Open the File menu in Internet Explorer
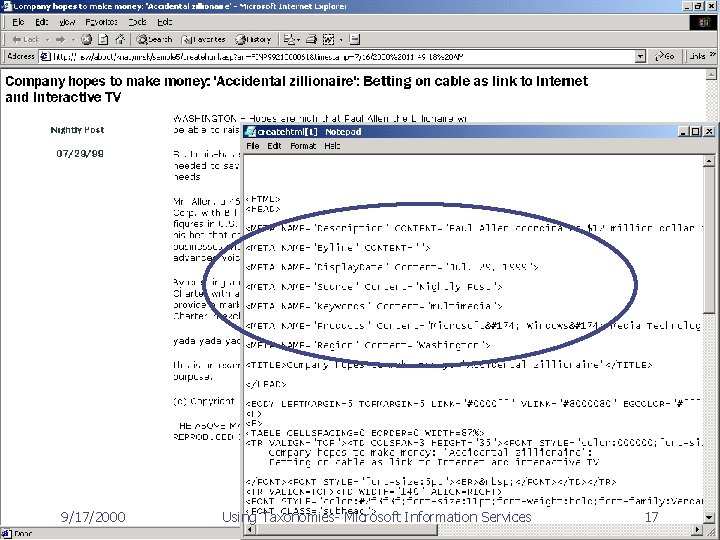 tap(18, 22)
